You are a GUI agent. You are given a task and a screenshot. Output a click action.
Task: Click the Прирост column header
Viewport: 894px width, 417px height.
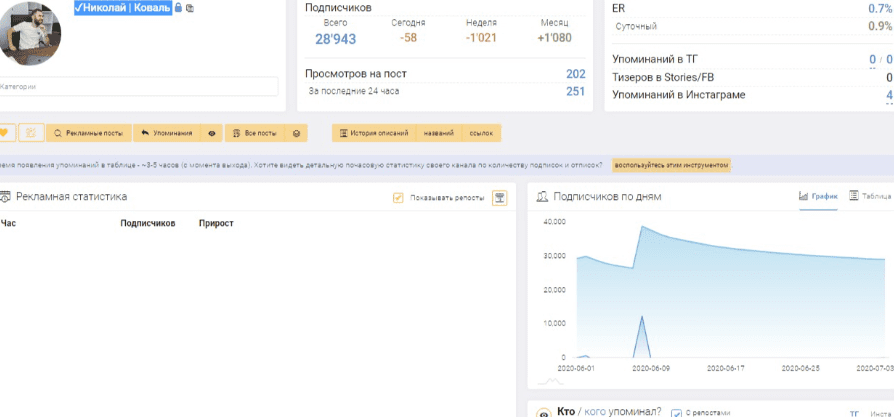pos(216,224)
